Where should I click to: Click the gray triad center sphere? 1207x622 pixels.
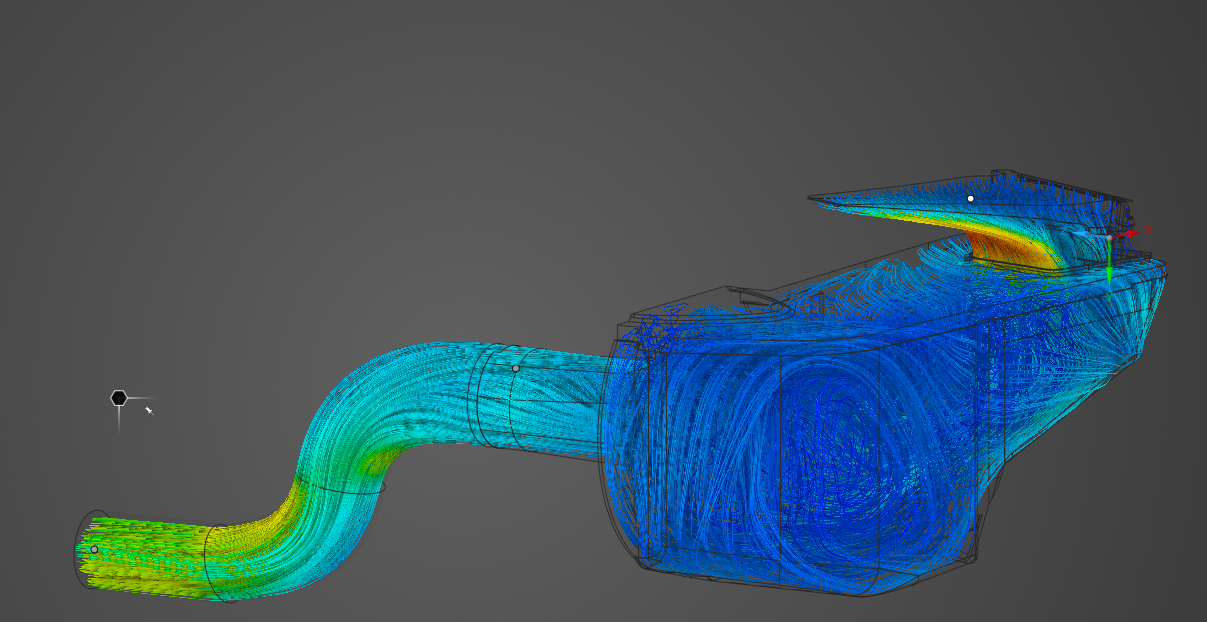1109,237
